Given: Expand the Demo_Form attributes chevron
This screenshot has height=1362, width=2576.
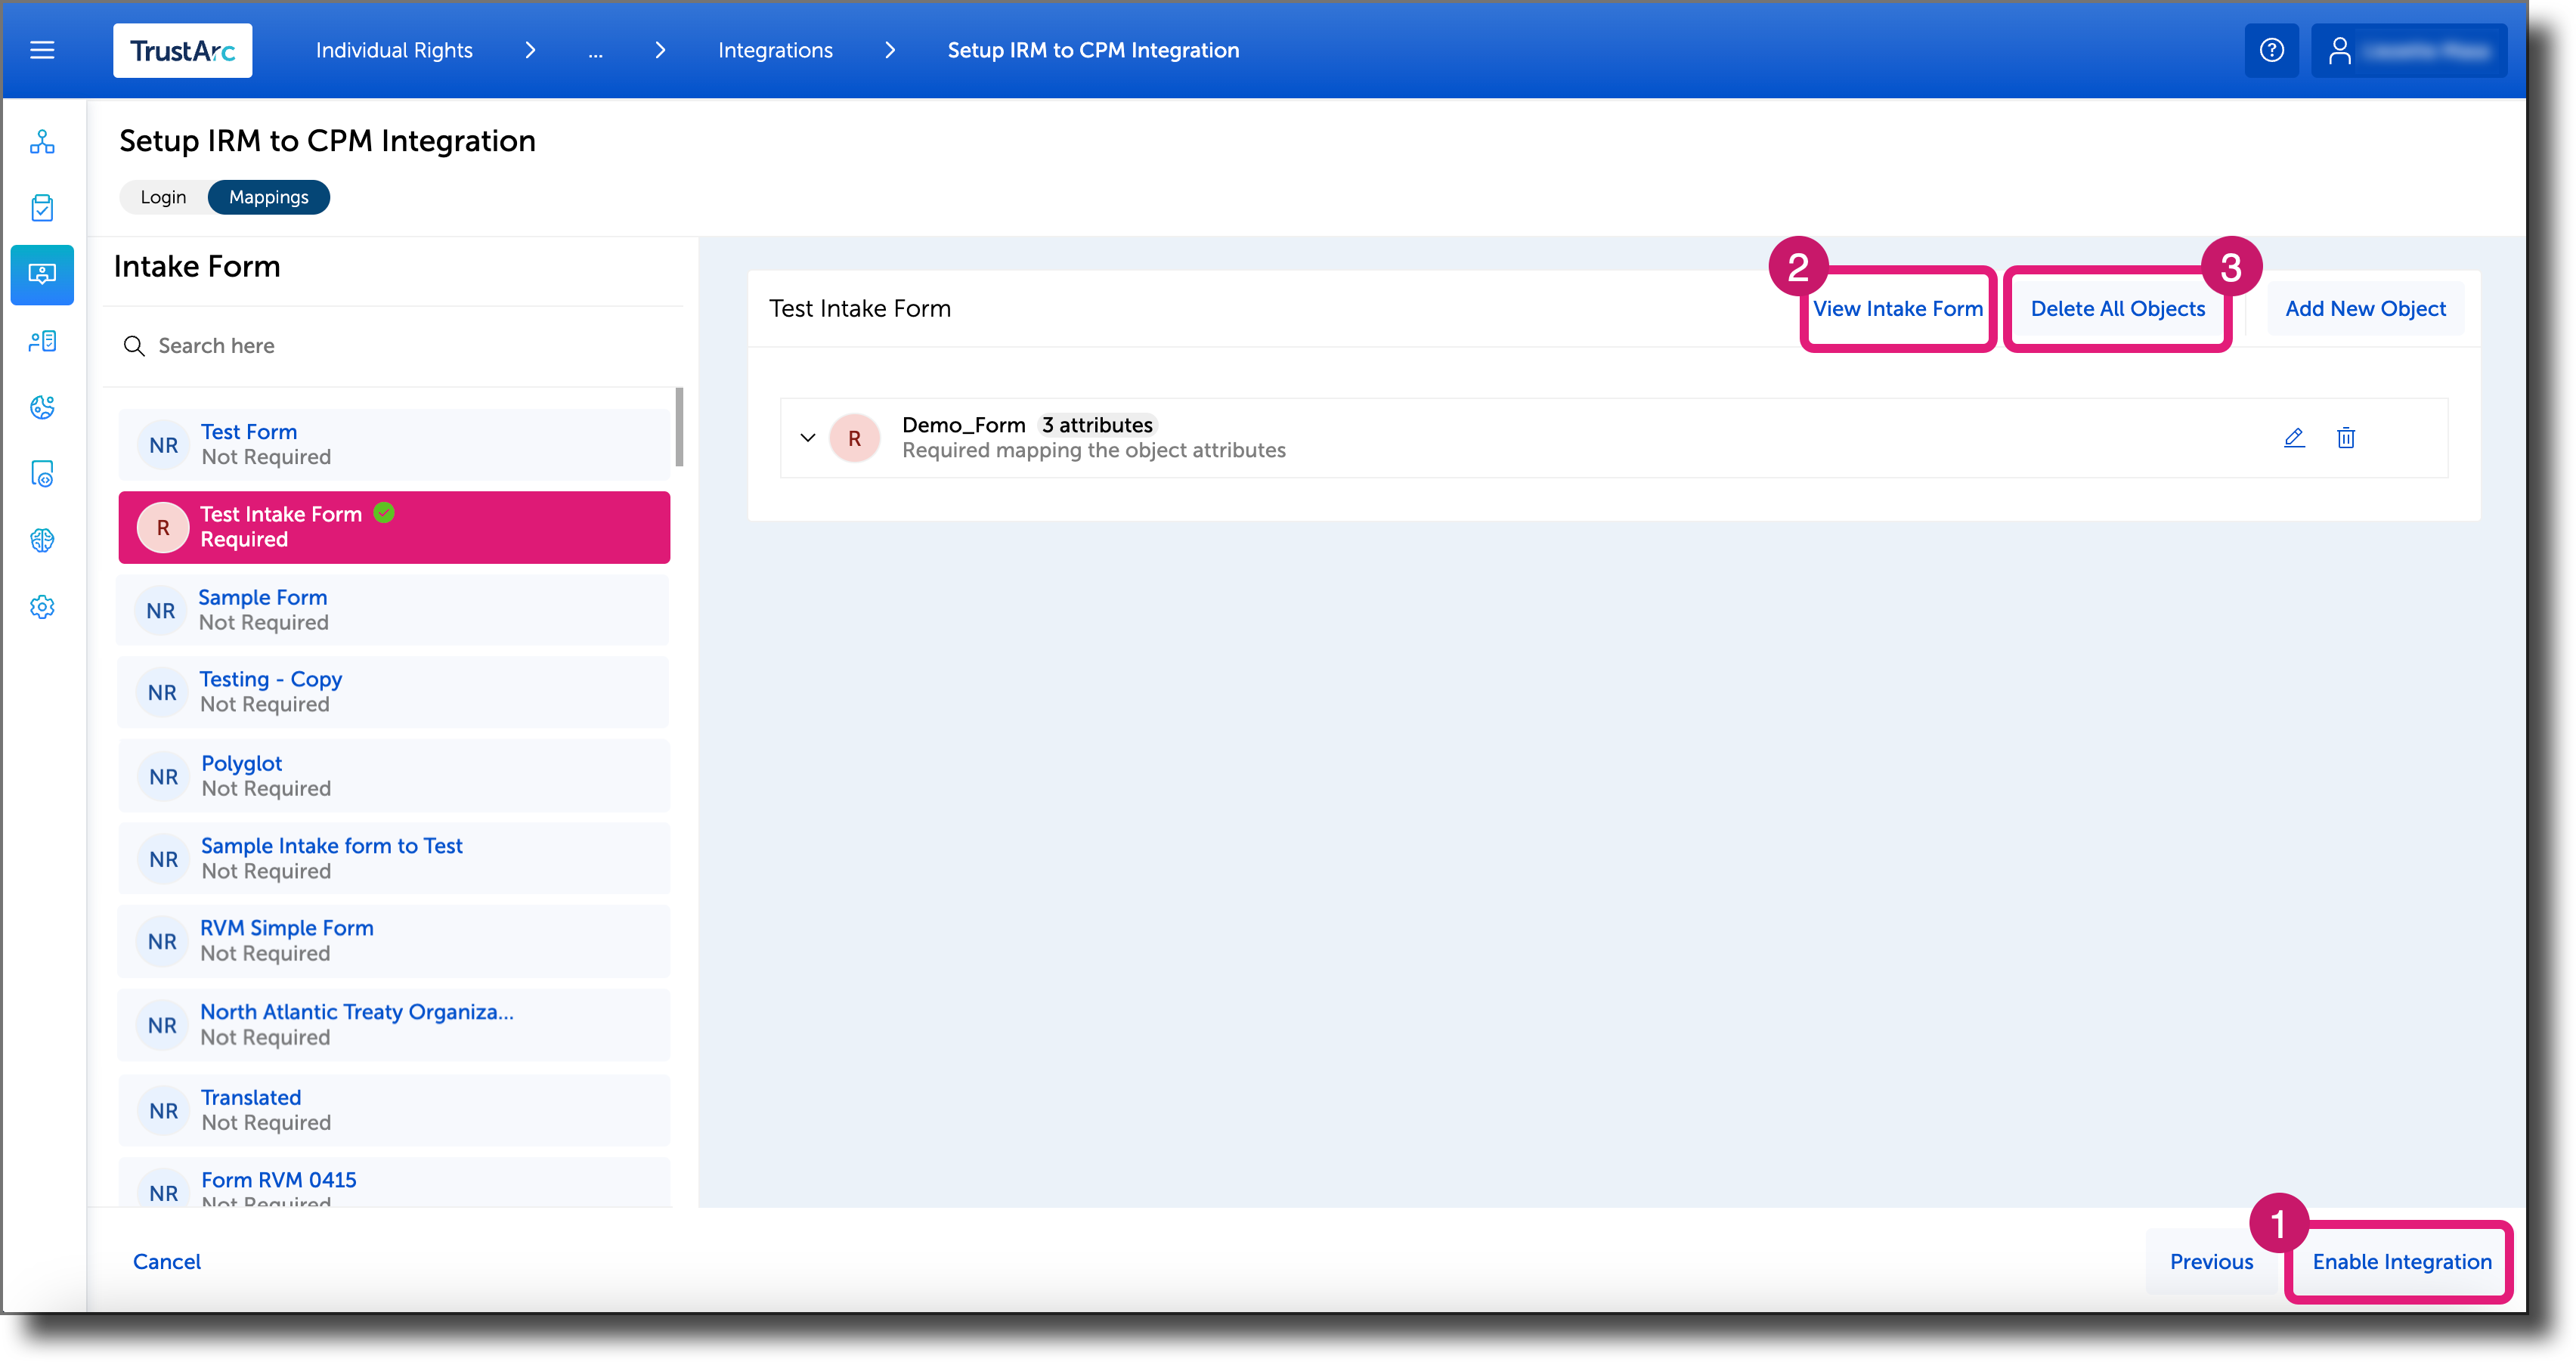Looking at the screenshot, I should (x=808, y=438).
